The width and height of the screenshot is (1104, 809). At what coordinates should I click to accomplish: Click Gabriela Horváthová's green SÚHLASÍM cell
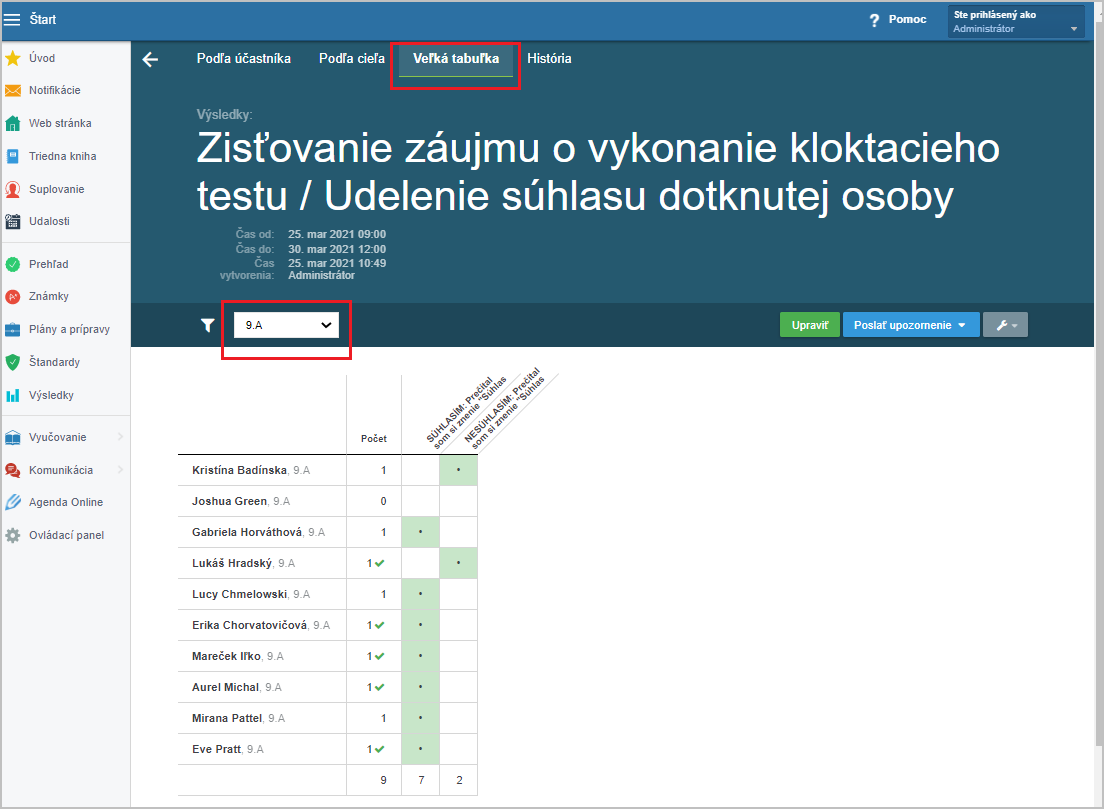[420, 532]
